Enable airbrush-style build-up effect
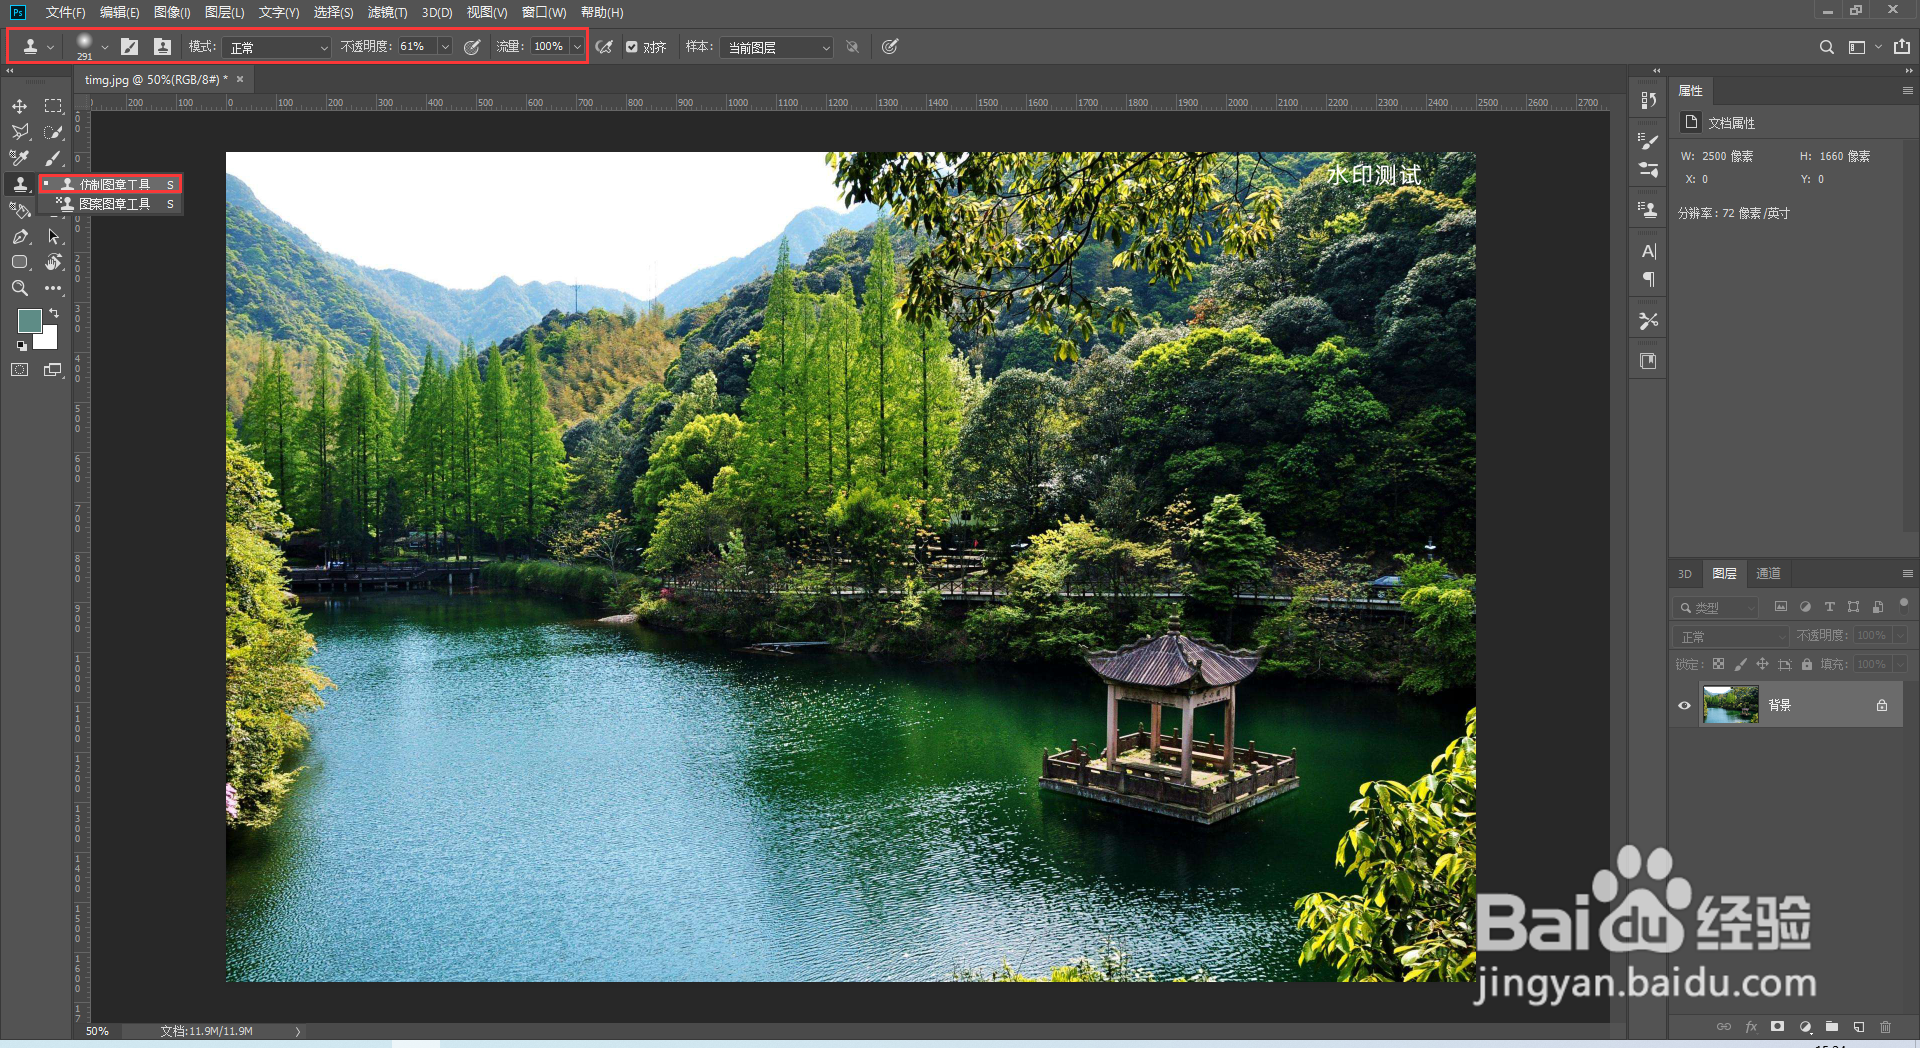Screen dimensions: 1920x1048 pos(604,46)
